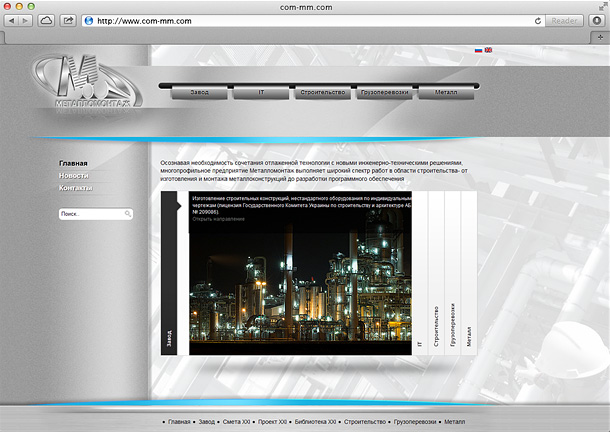Viewport: 610px width, 432px height.
Task: Open the Контакты sidebar link
Action: point(76,188)
